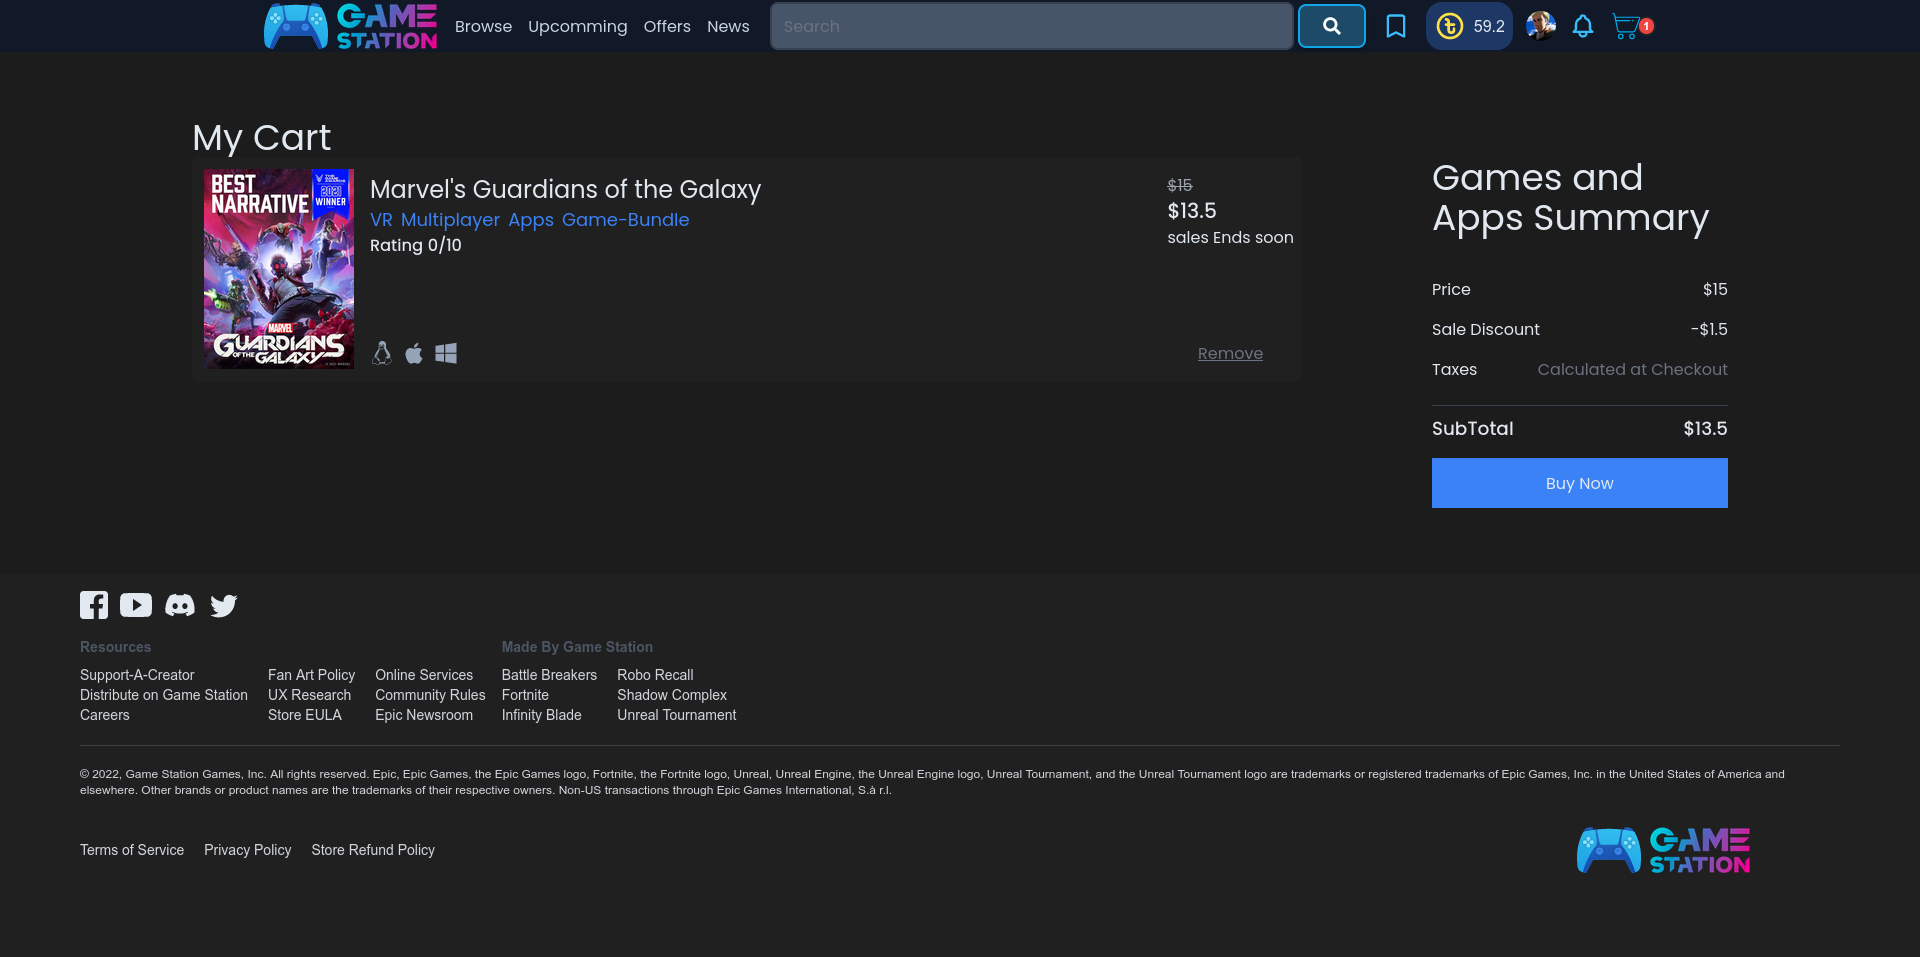
Task: Remove the game from cart
Action: pyautogui.click(x=1230, y=353)
